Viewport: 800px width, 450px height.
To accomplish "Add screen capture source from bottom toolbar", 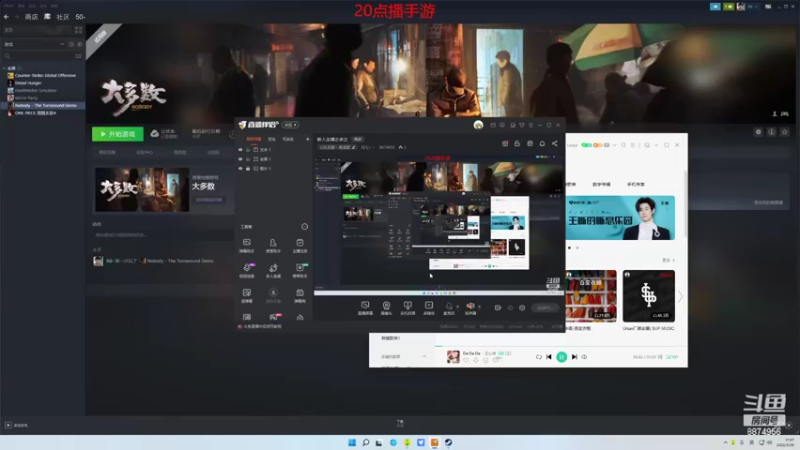I will [365, 308].
